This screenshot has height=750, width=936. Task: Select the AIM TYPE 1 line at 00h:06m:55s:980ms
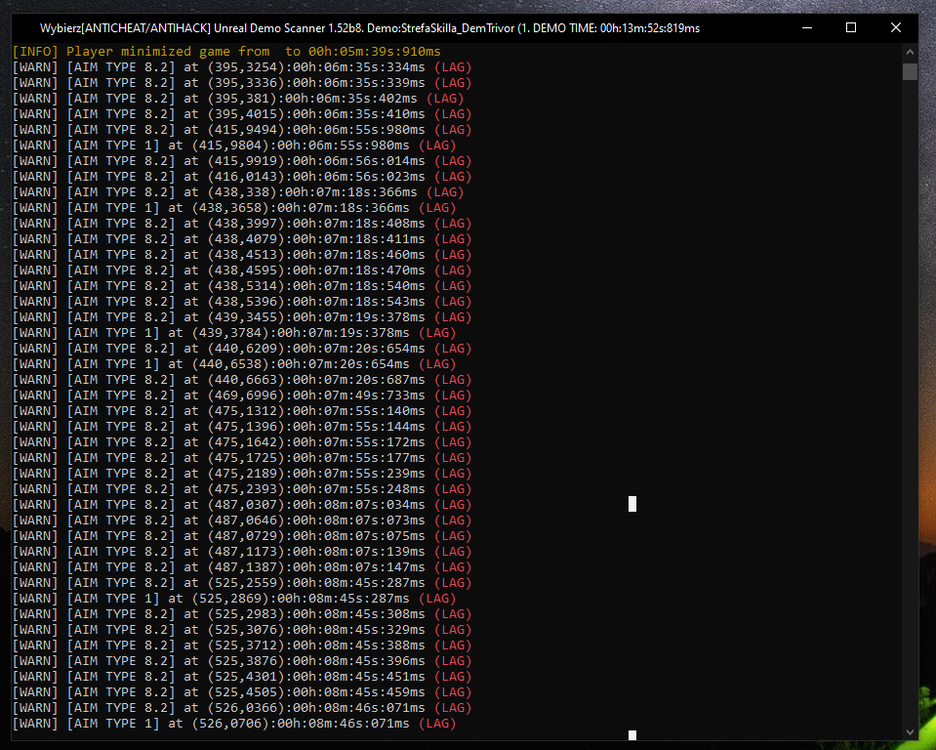(234, 145)
